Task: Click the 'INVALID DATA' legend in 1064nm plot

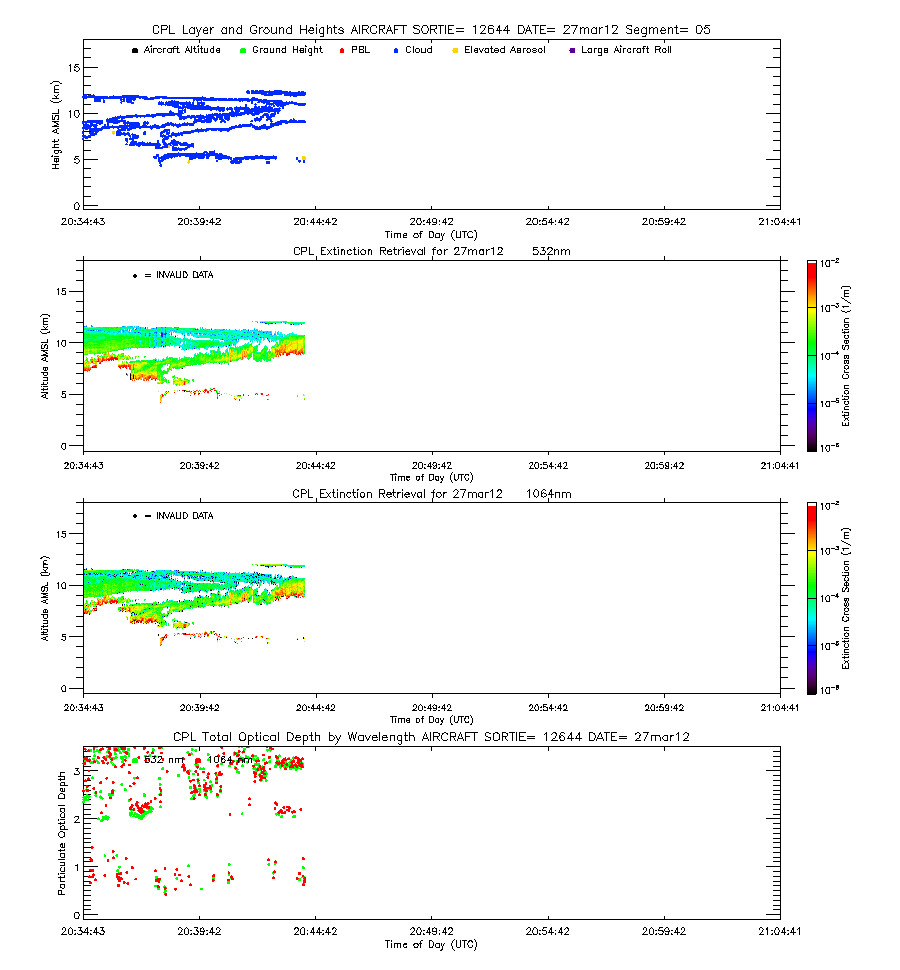Action: tap(173, 516)
